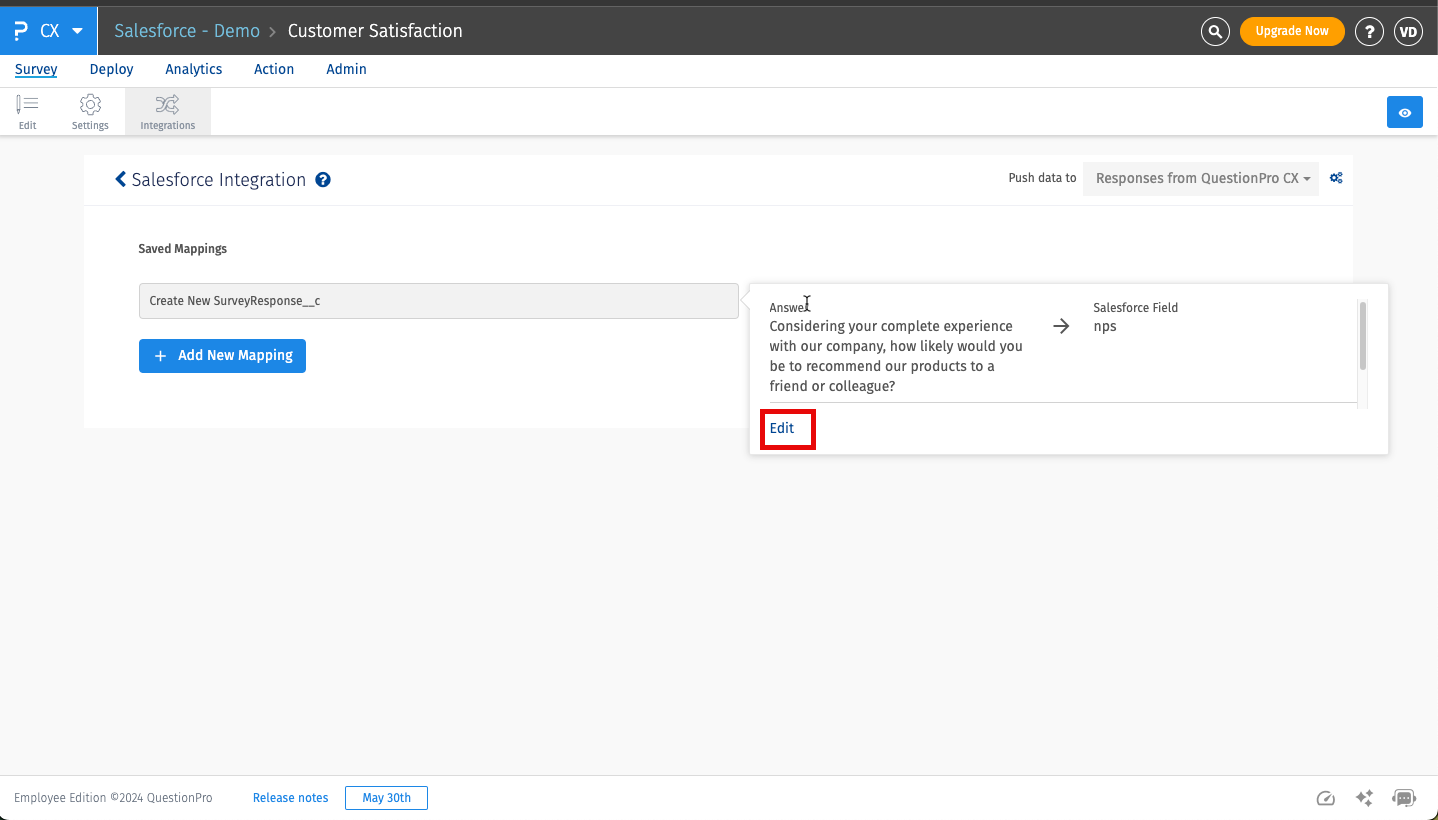This screenshot has width=1438, height=820.
Task: Click the Upgrade Now button
Action: click(x=1291, y=31)
